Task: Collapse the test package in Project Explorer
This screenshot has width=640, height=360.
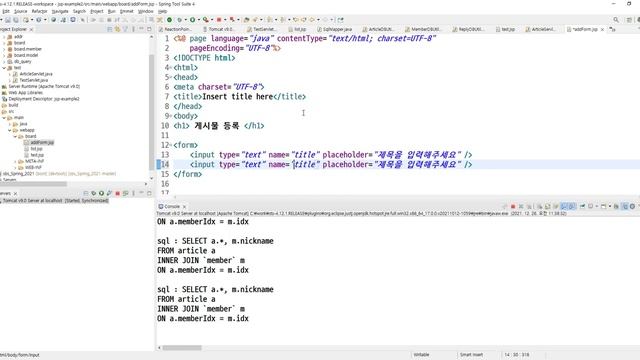Action: click(4, 68)
